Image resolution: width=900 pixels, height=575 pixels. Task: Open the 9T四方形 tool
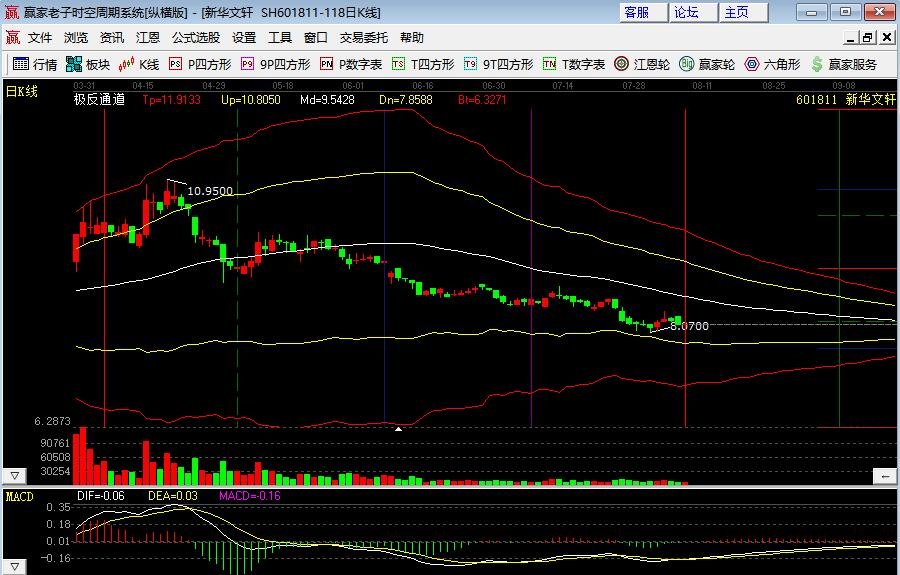point(498,64)
